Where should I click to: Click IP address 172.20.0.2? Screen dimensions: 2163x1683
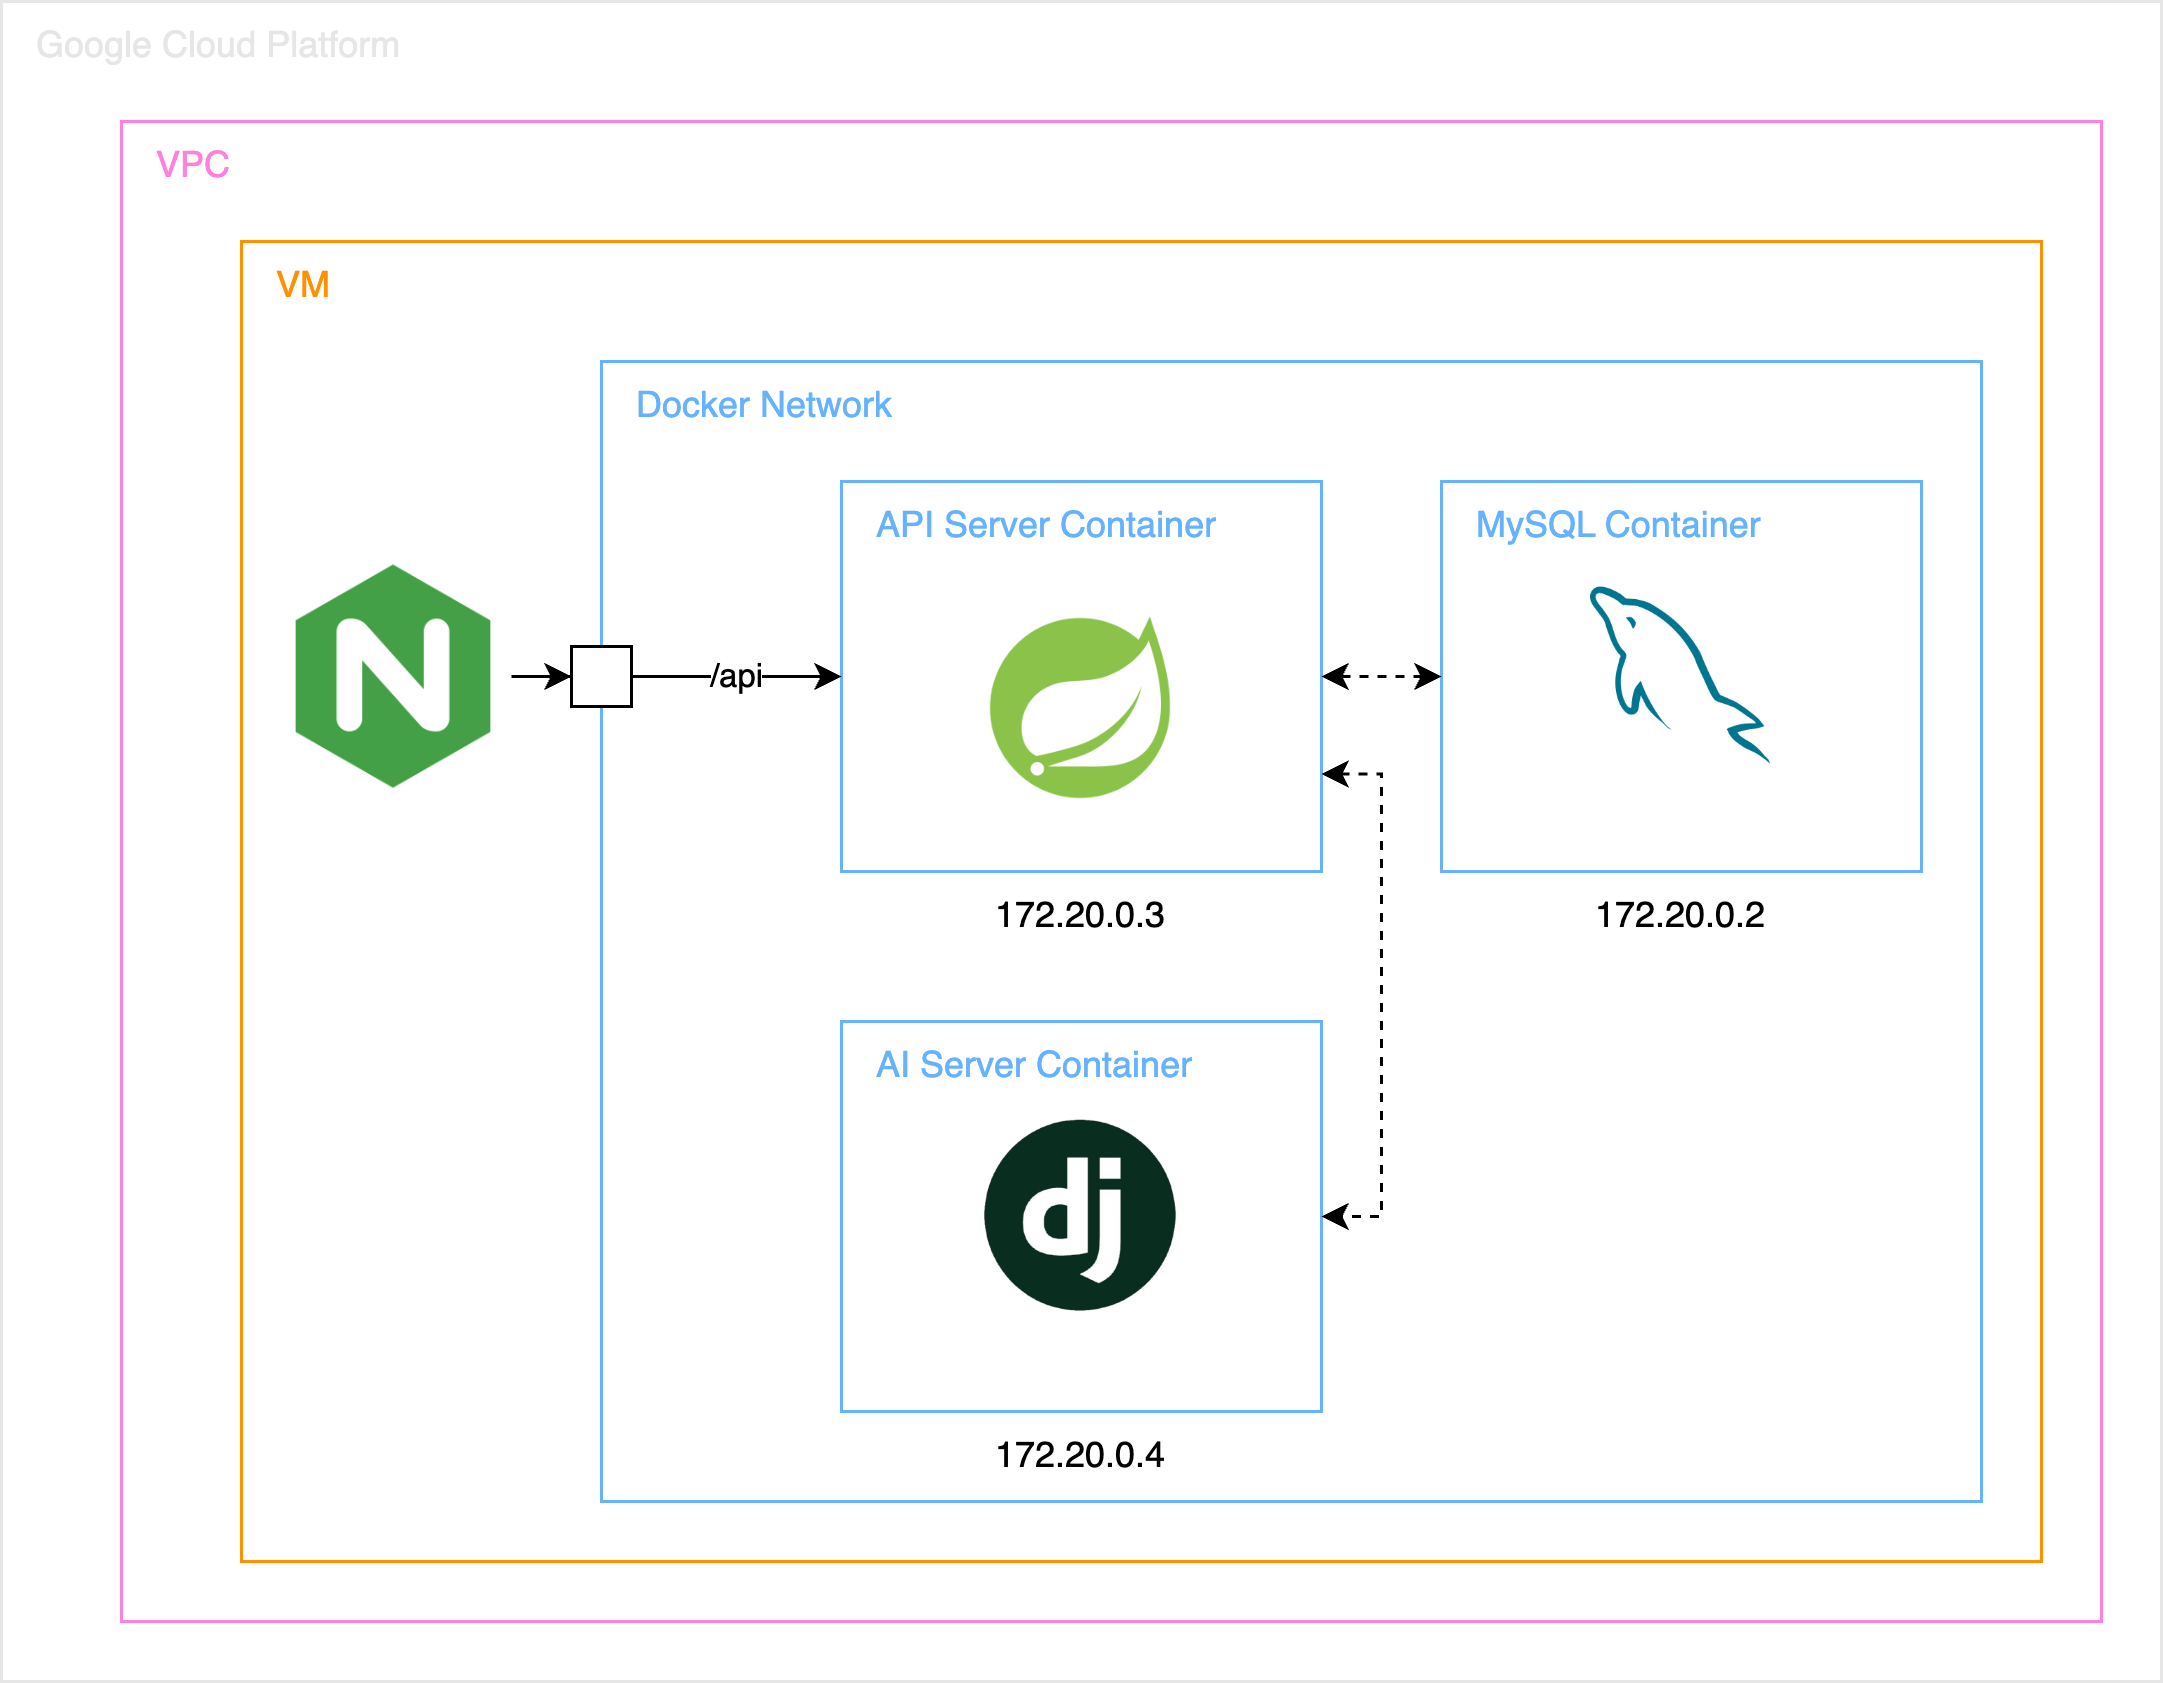pyautogui.click(x=1680, y=915)
